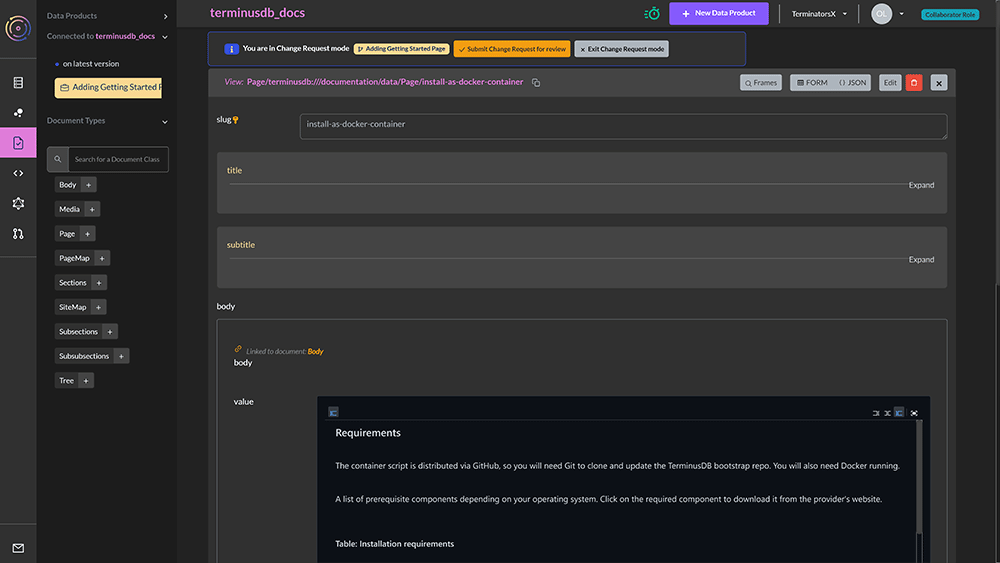
Task: Open the Sections document type
Action: point(73,282)
